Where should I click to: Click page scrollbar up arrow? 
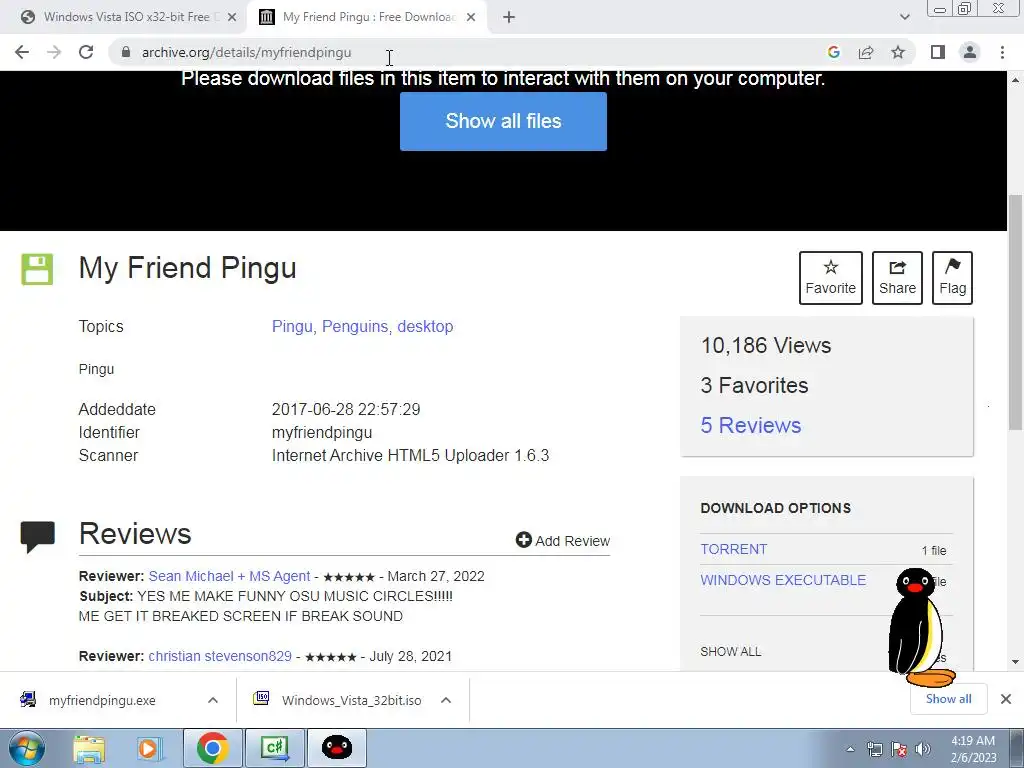[x=1016, y=80]
